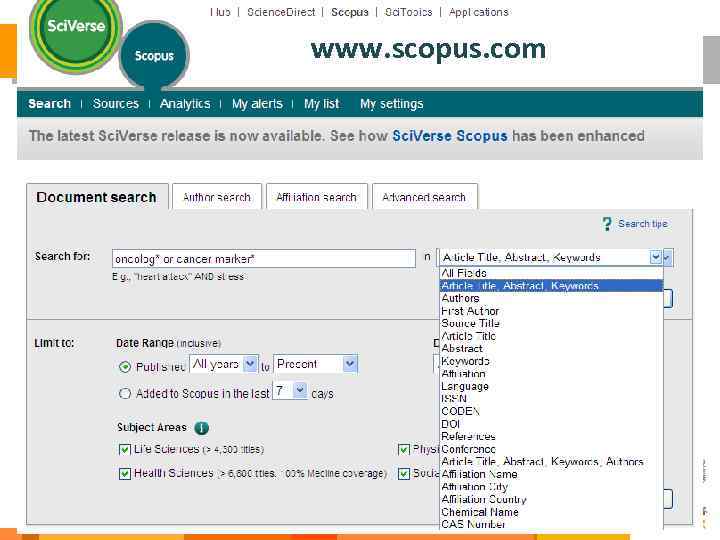
Task: Select Affiliation City in field list
Action: tap(551, 487)
